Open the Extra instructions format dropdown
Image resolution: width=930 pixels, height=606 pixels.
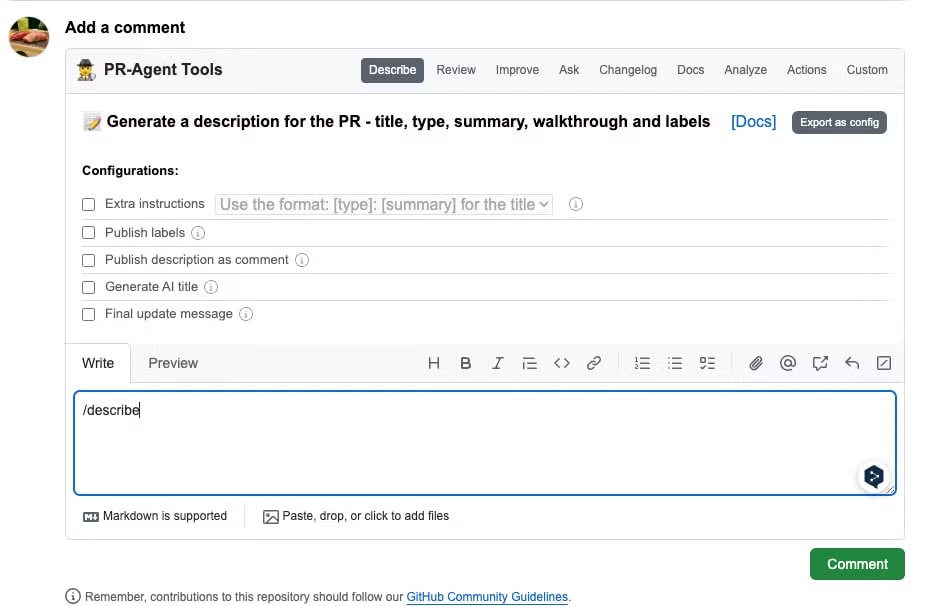point(384,205)
